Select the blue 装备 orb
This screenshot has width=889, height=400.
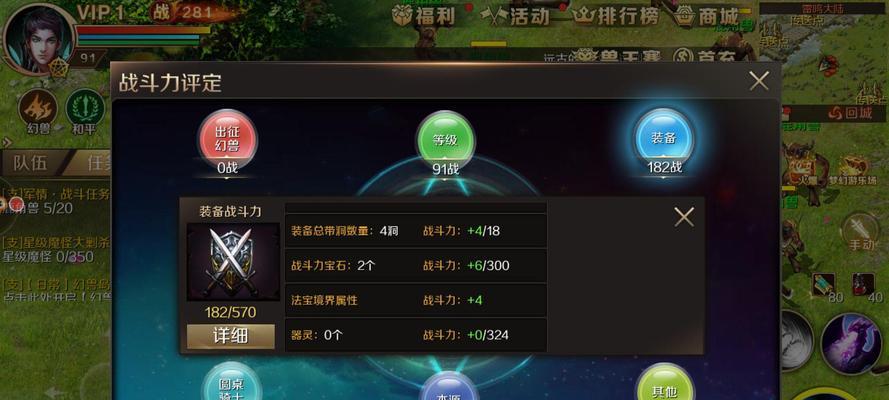664,138
